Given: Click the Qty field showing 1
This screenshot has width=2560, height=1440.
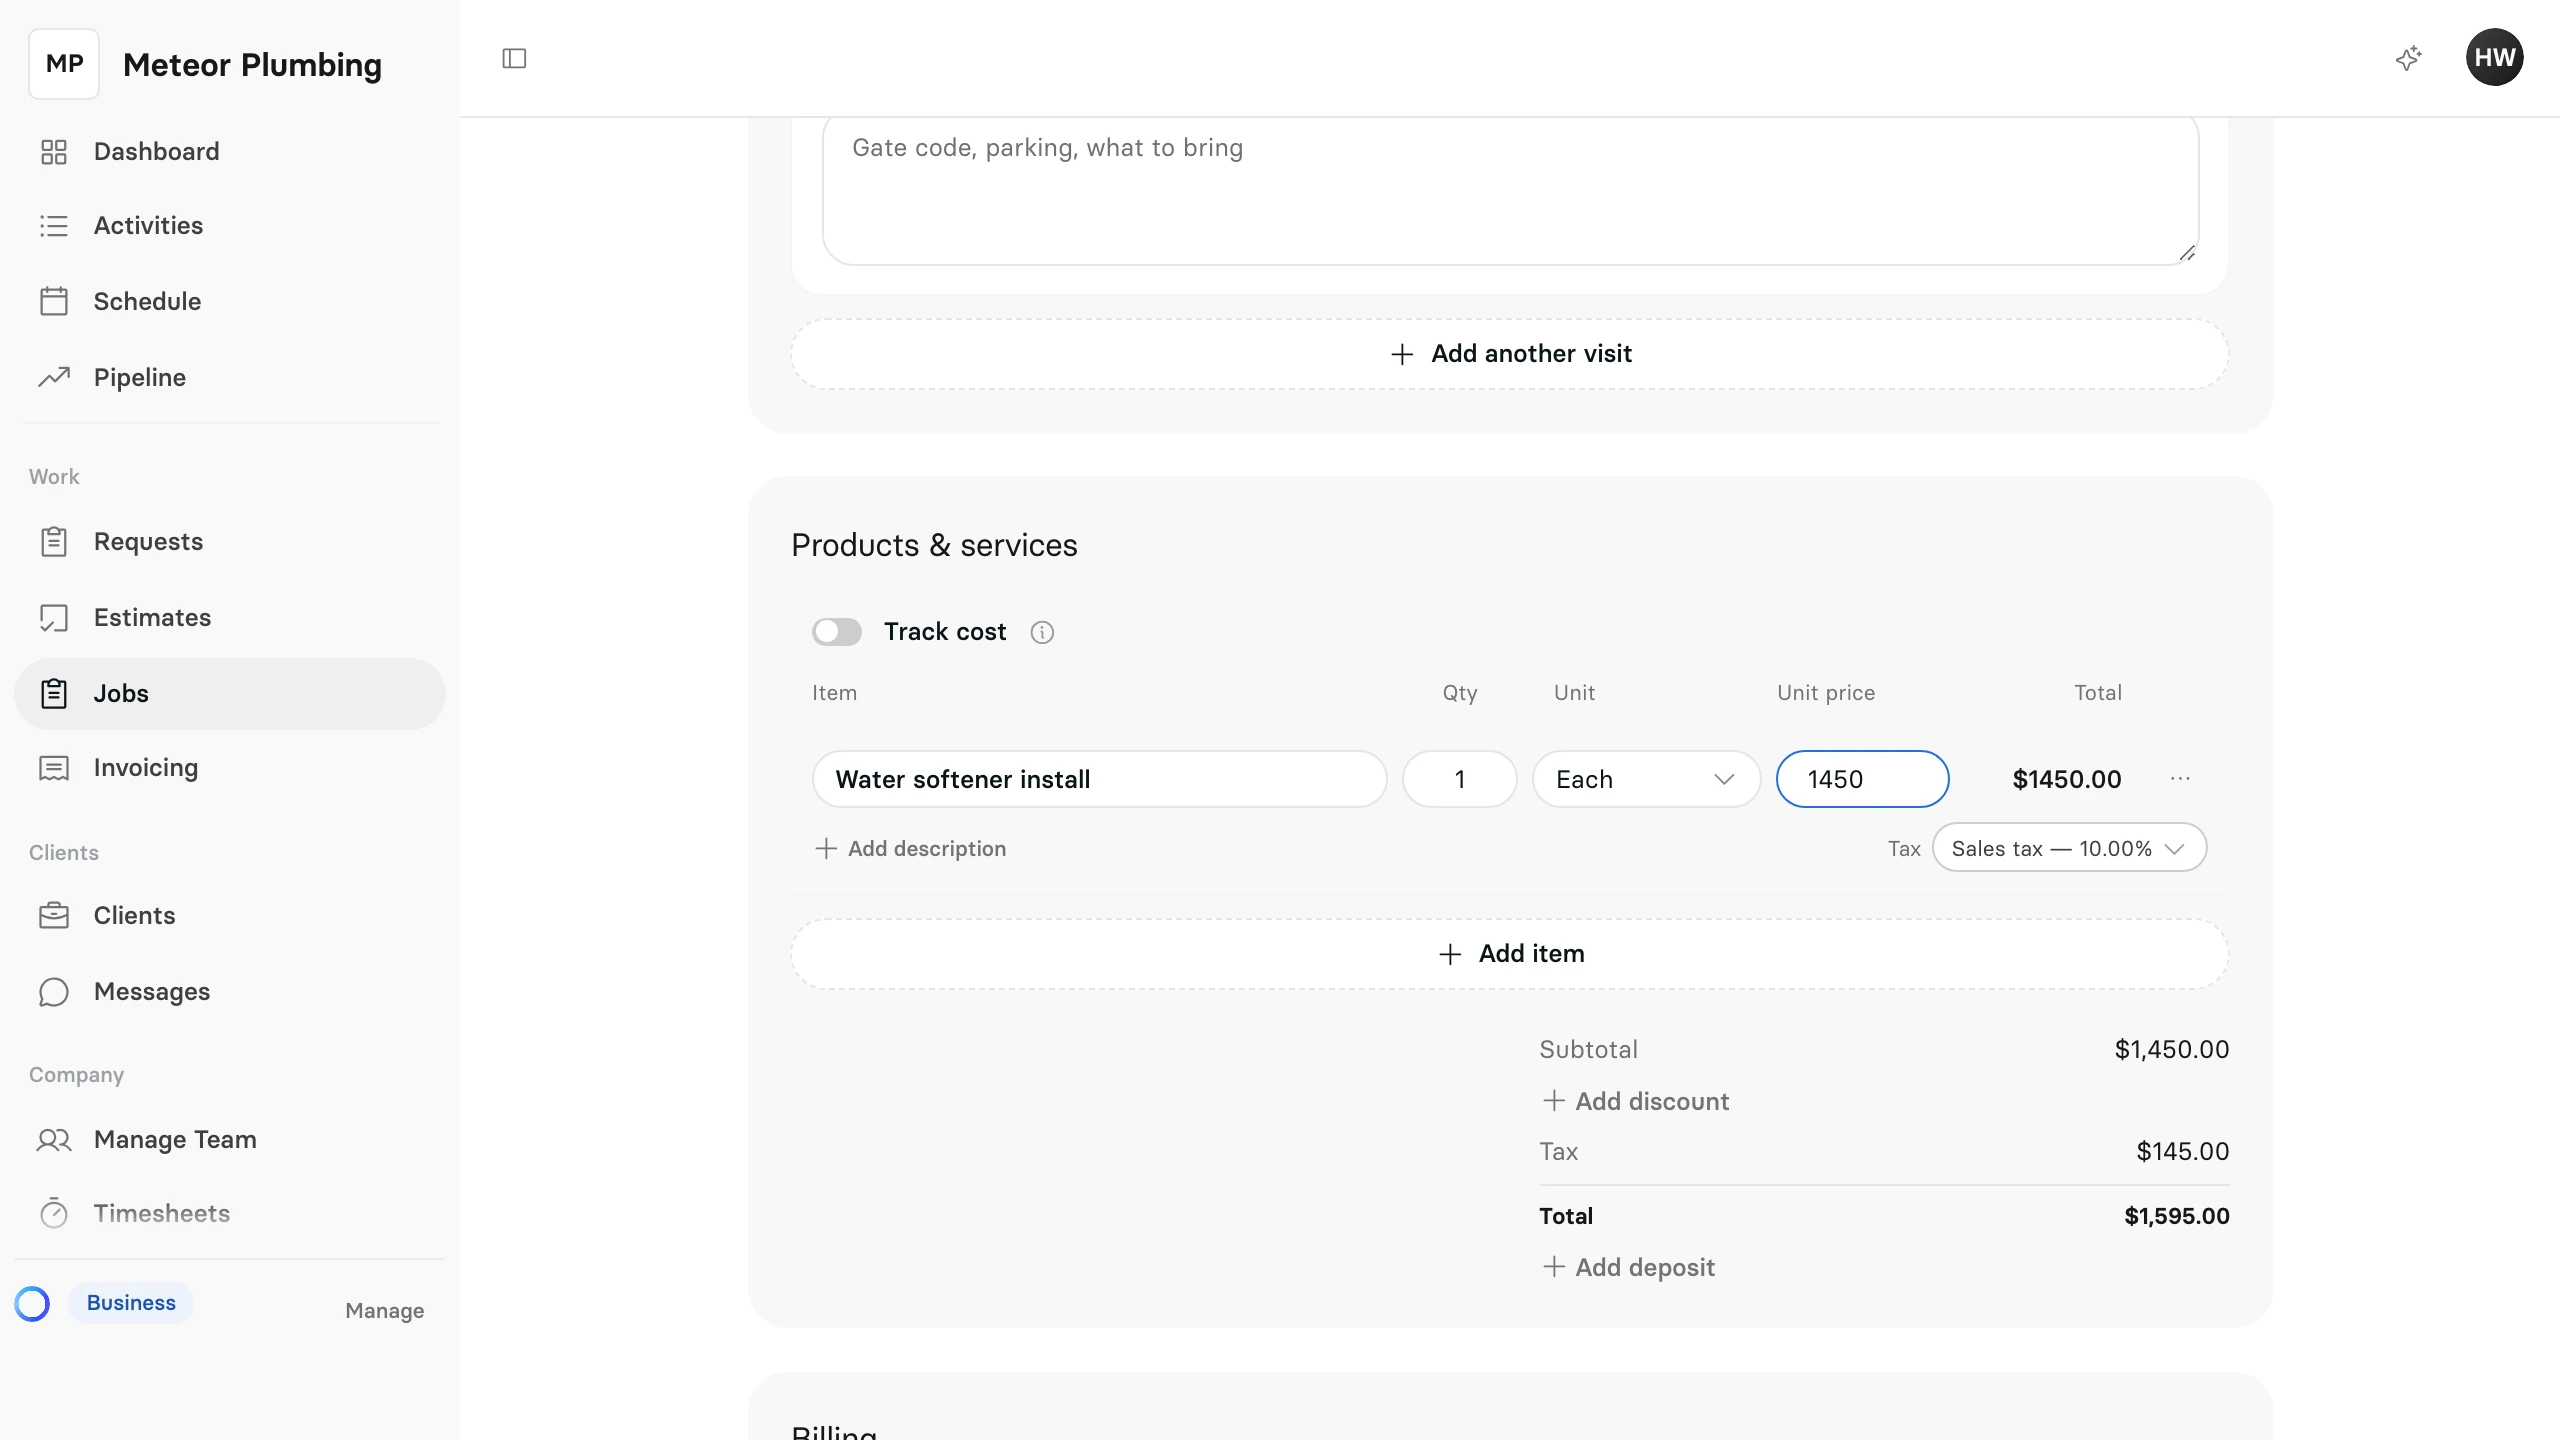Looking at the screenshot, I should (x=1460, y=779).
